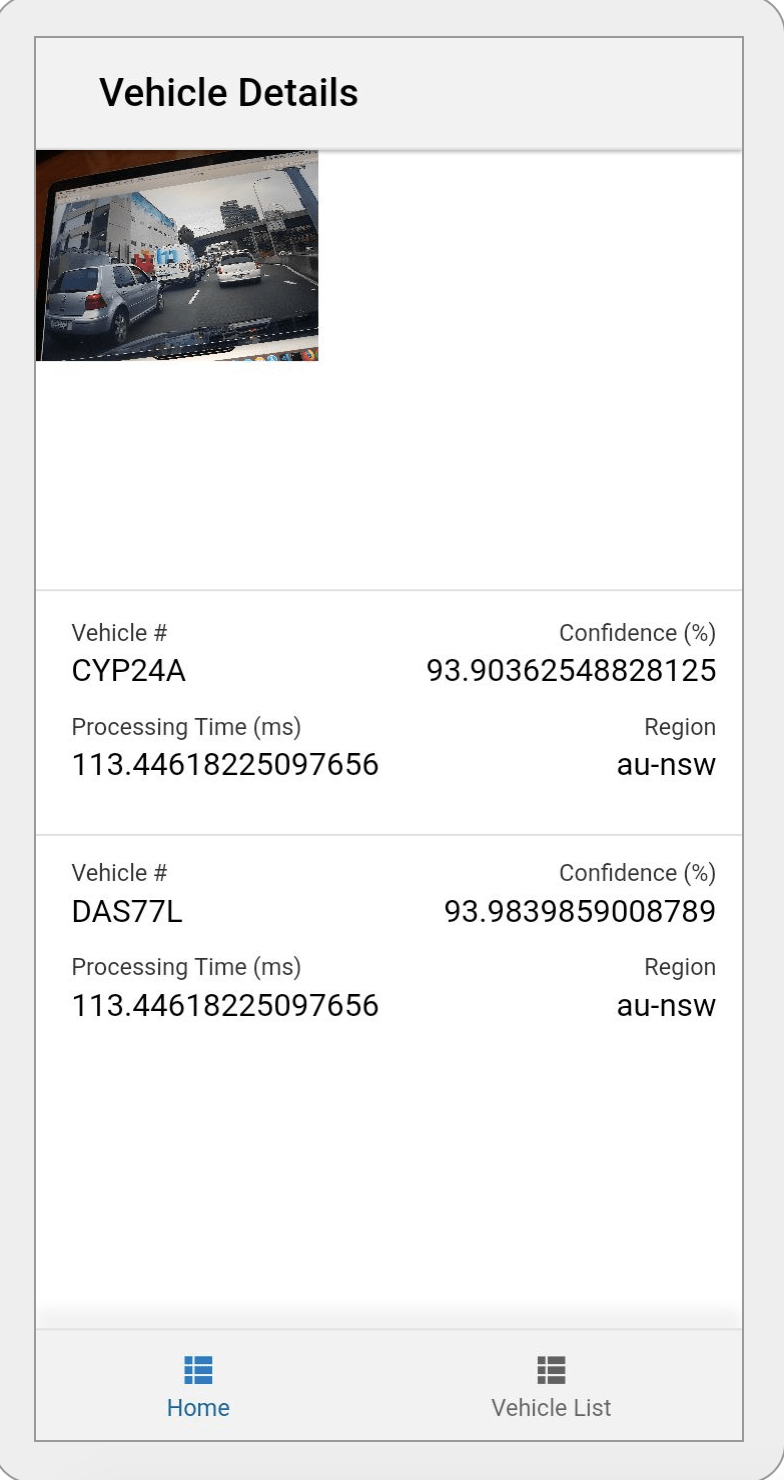Click confidence value 93.90362548828125
Viewport: 784px width, 1480px height.
(x=571, y=671)
